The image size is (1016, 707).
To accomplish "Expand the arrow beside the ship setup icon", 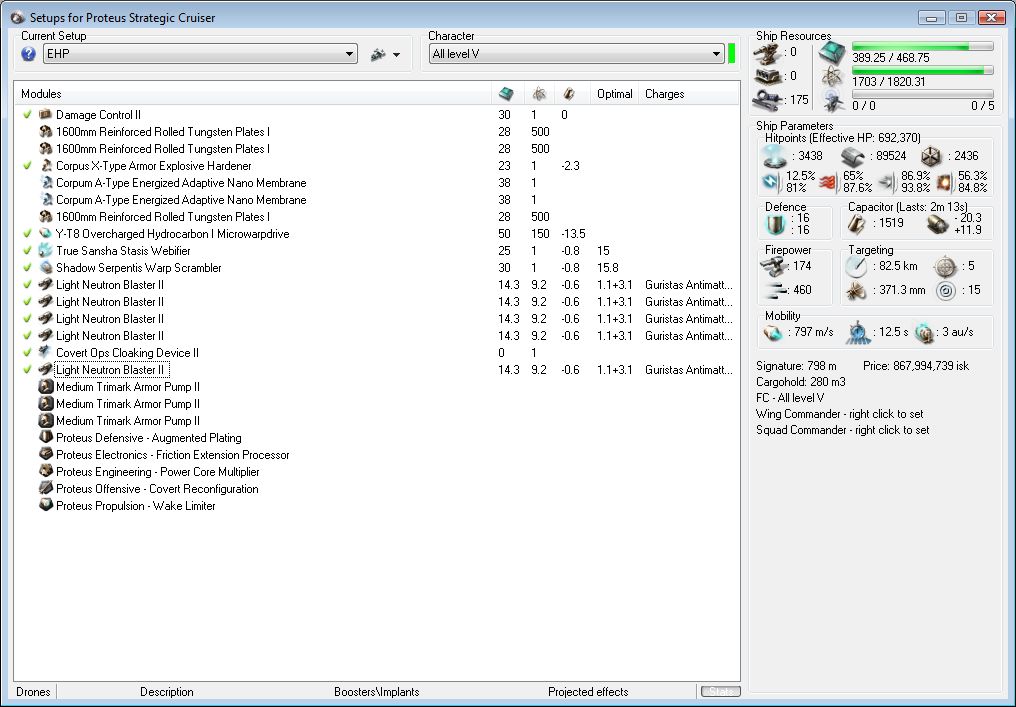I will pyautogui.click(x=397, y=55).
